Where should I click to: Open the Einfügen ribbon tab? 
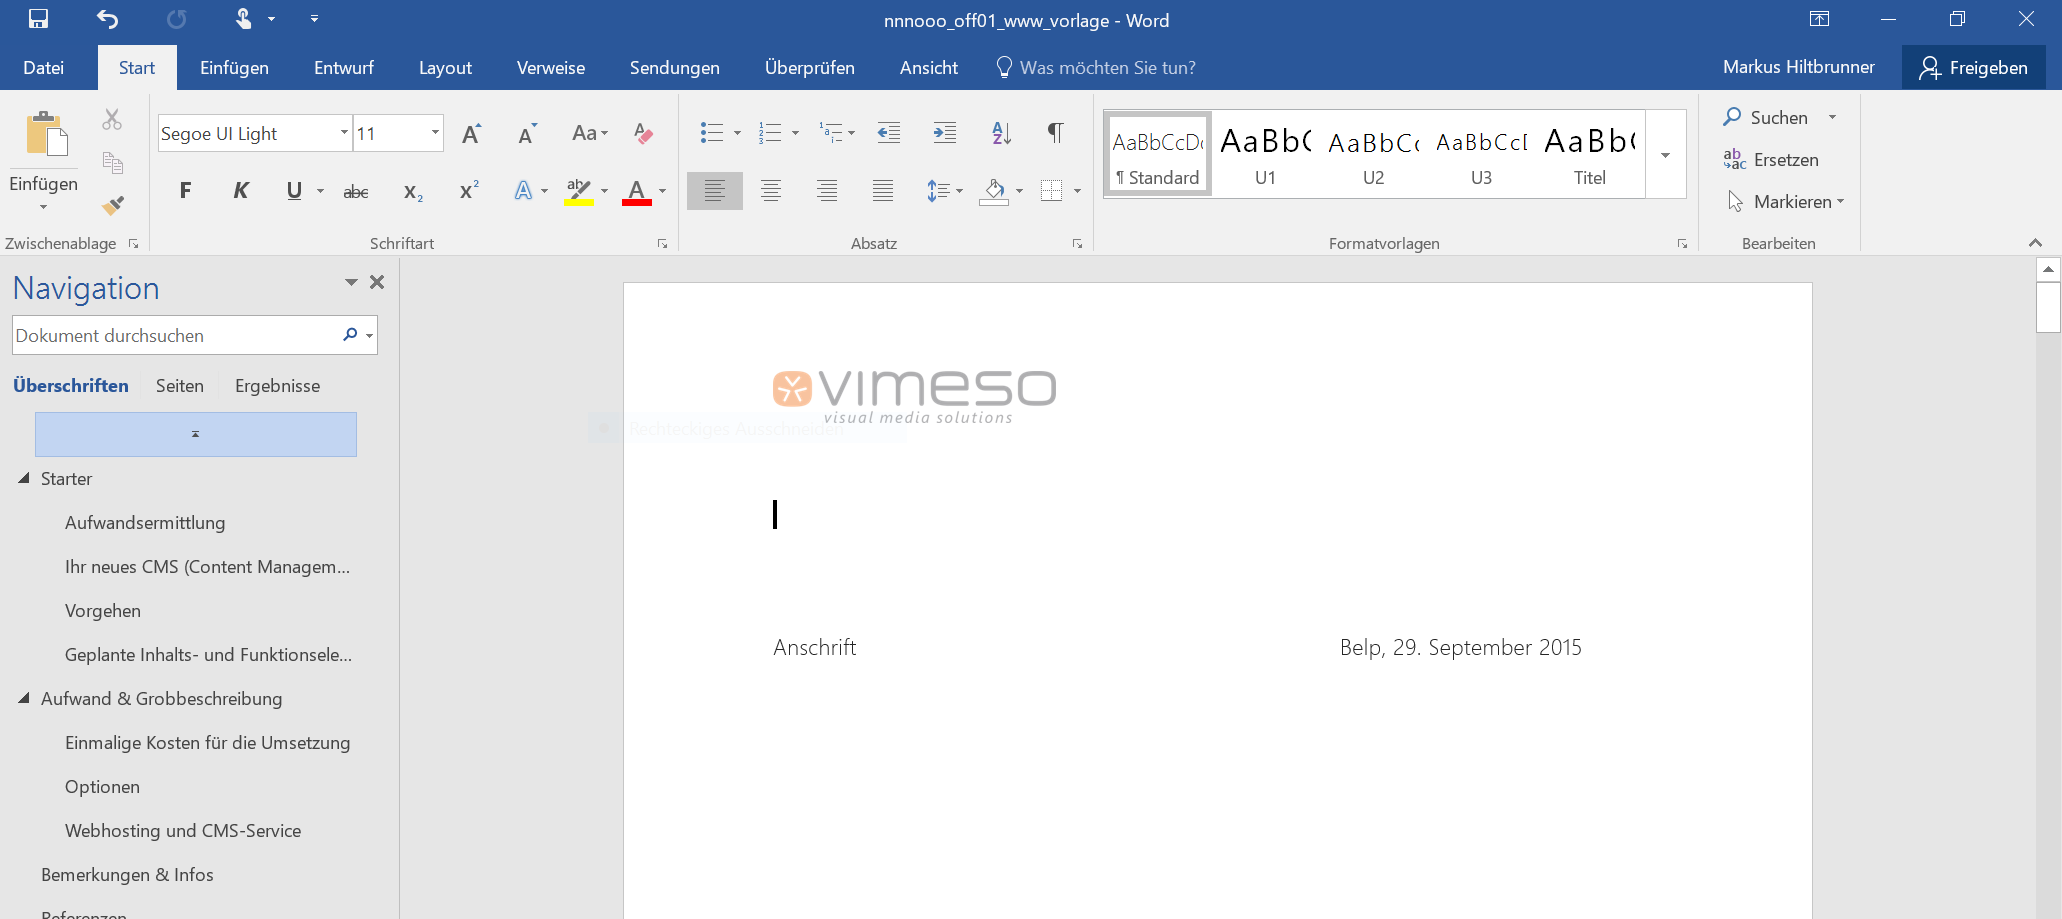point(234,68)
